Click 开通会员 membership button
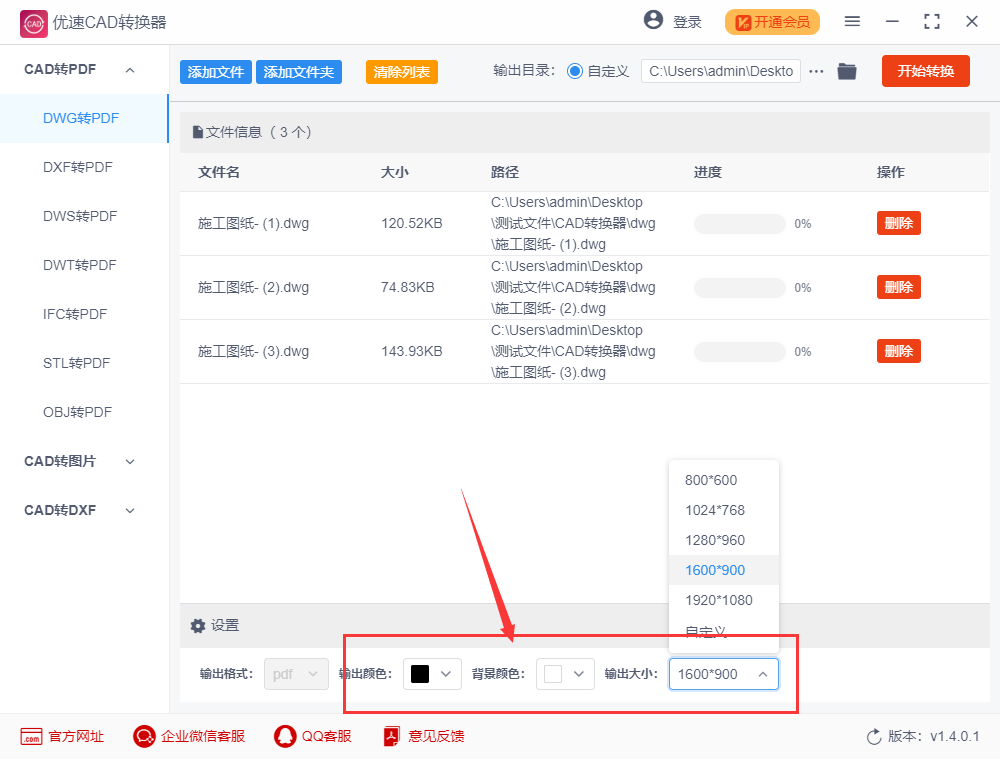 point(772,21)
